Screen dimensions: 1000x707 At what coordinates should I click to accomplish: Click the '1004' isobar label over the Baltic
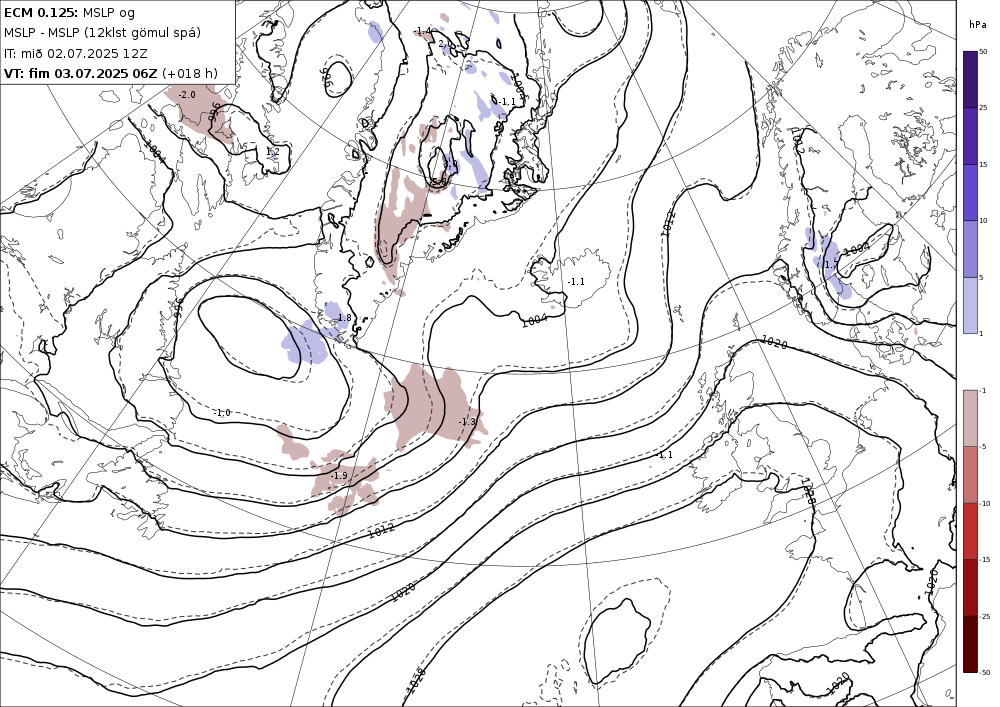(x=856, y=249)
